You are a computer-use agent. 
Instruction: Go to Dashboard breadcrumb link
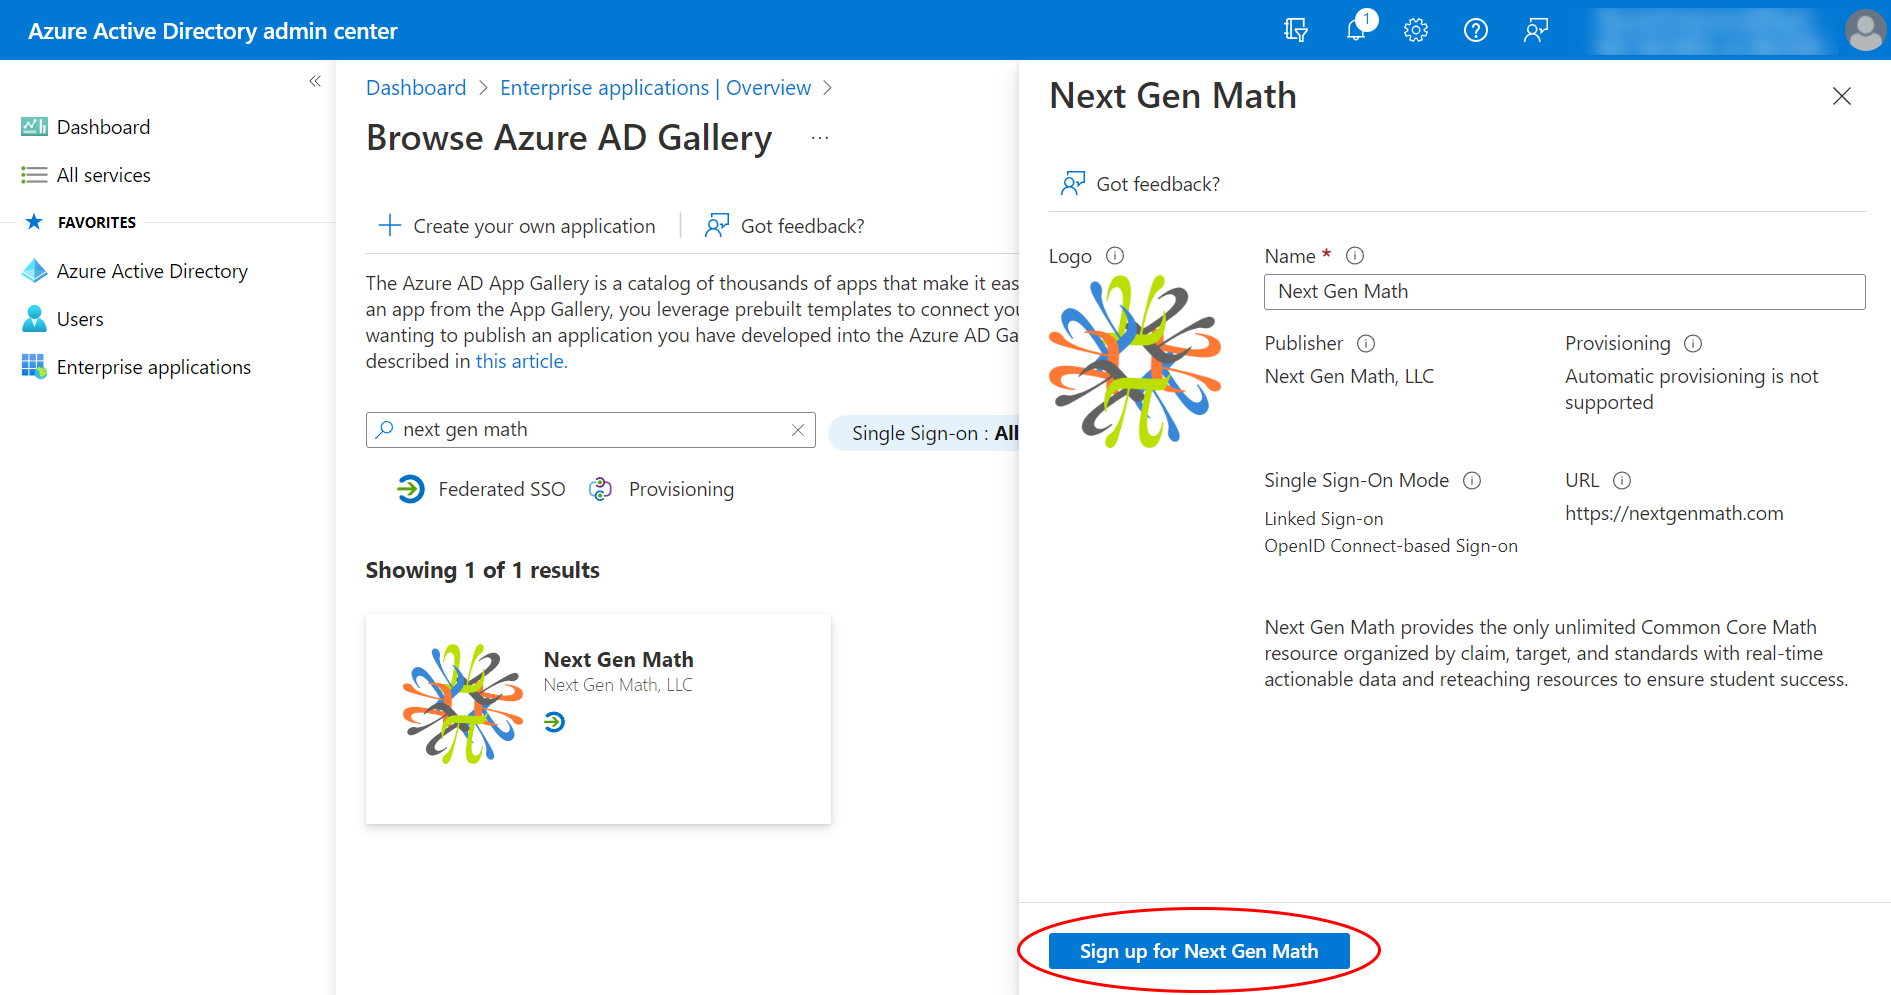tap(416, 88)
